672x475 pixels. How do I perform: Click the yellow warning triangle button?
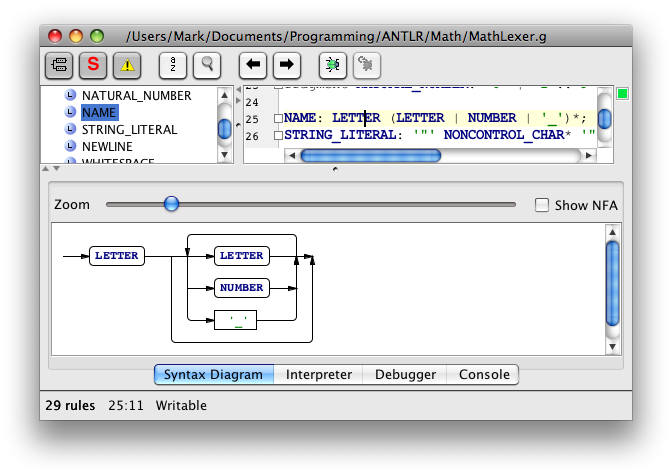tap(127, 65)
